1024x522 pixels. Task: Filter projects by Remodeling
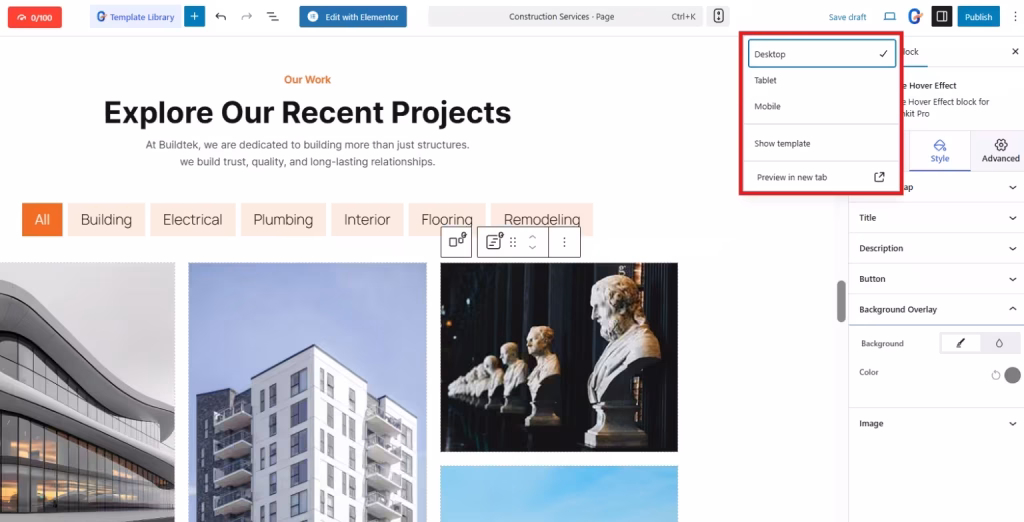coord(542,218)
